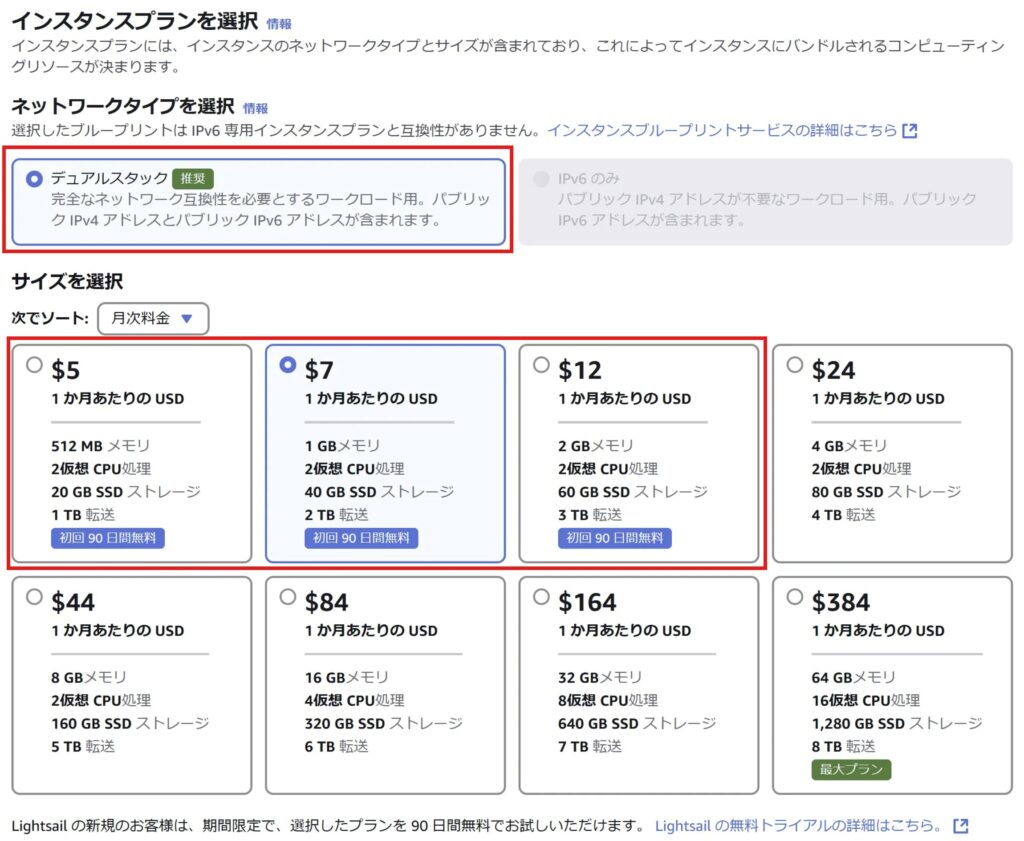Viewport: 1024px width, 841px height.
Task: Click the 最大プラン badge on the $384 plan
Action: click(x=851, y=769)
